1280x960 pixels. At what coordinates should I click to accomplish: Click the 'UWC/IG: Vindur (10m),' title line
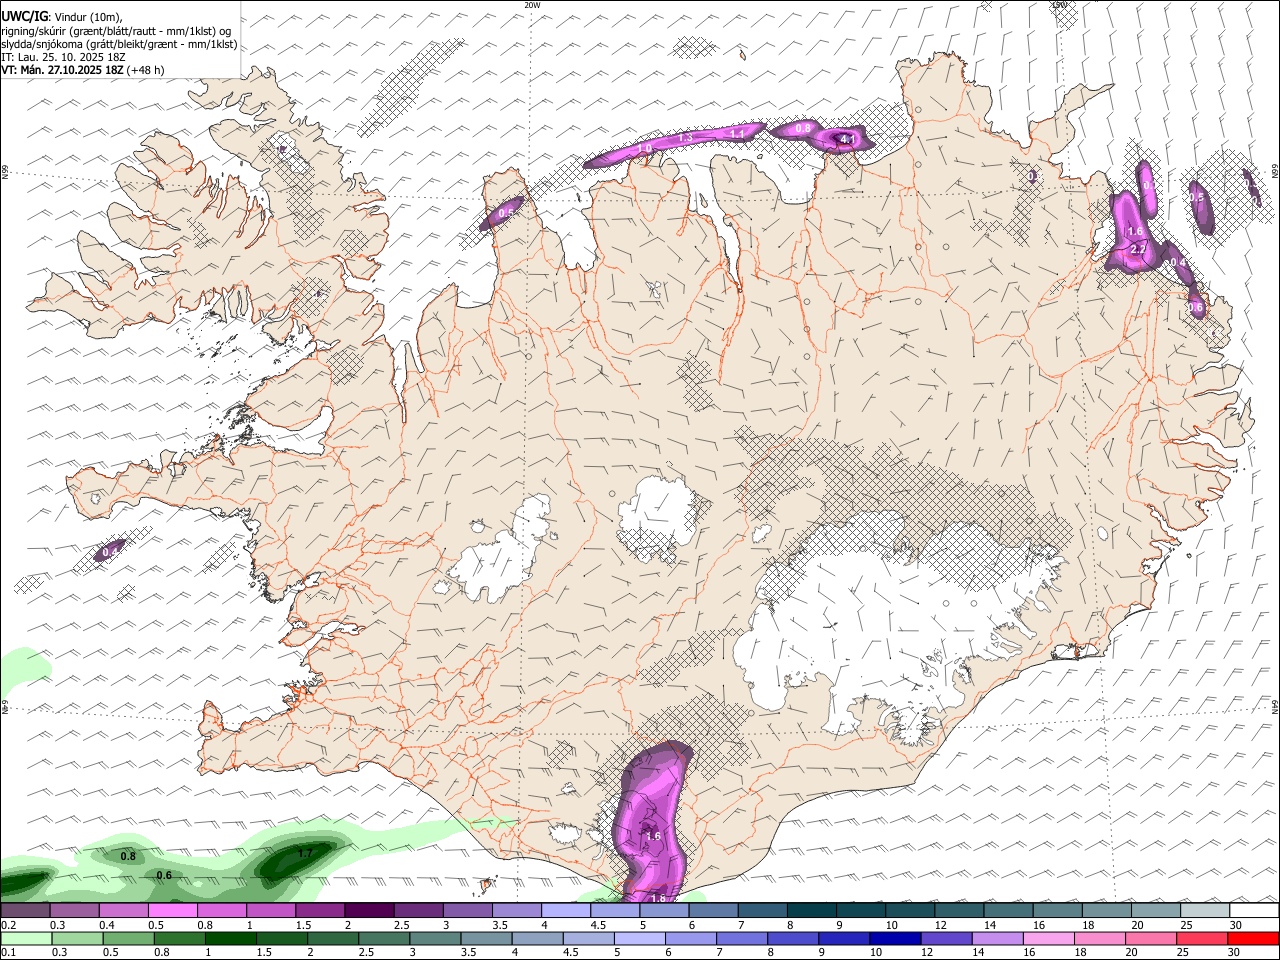tap(61, 17)
